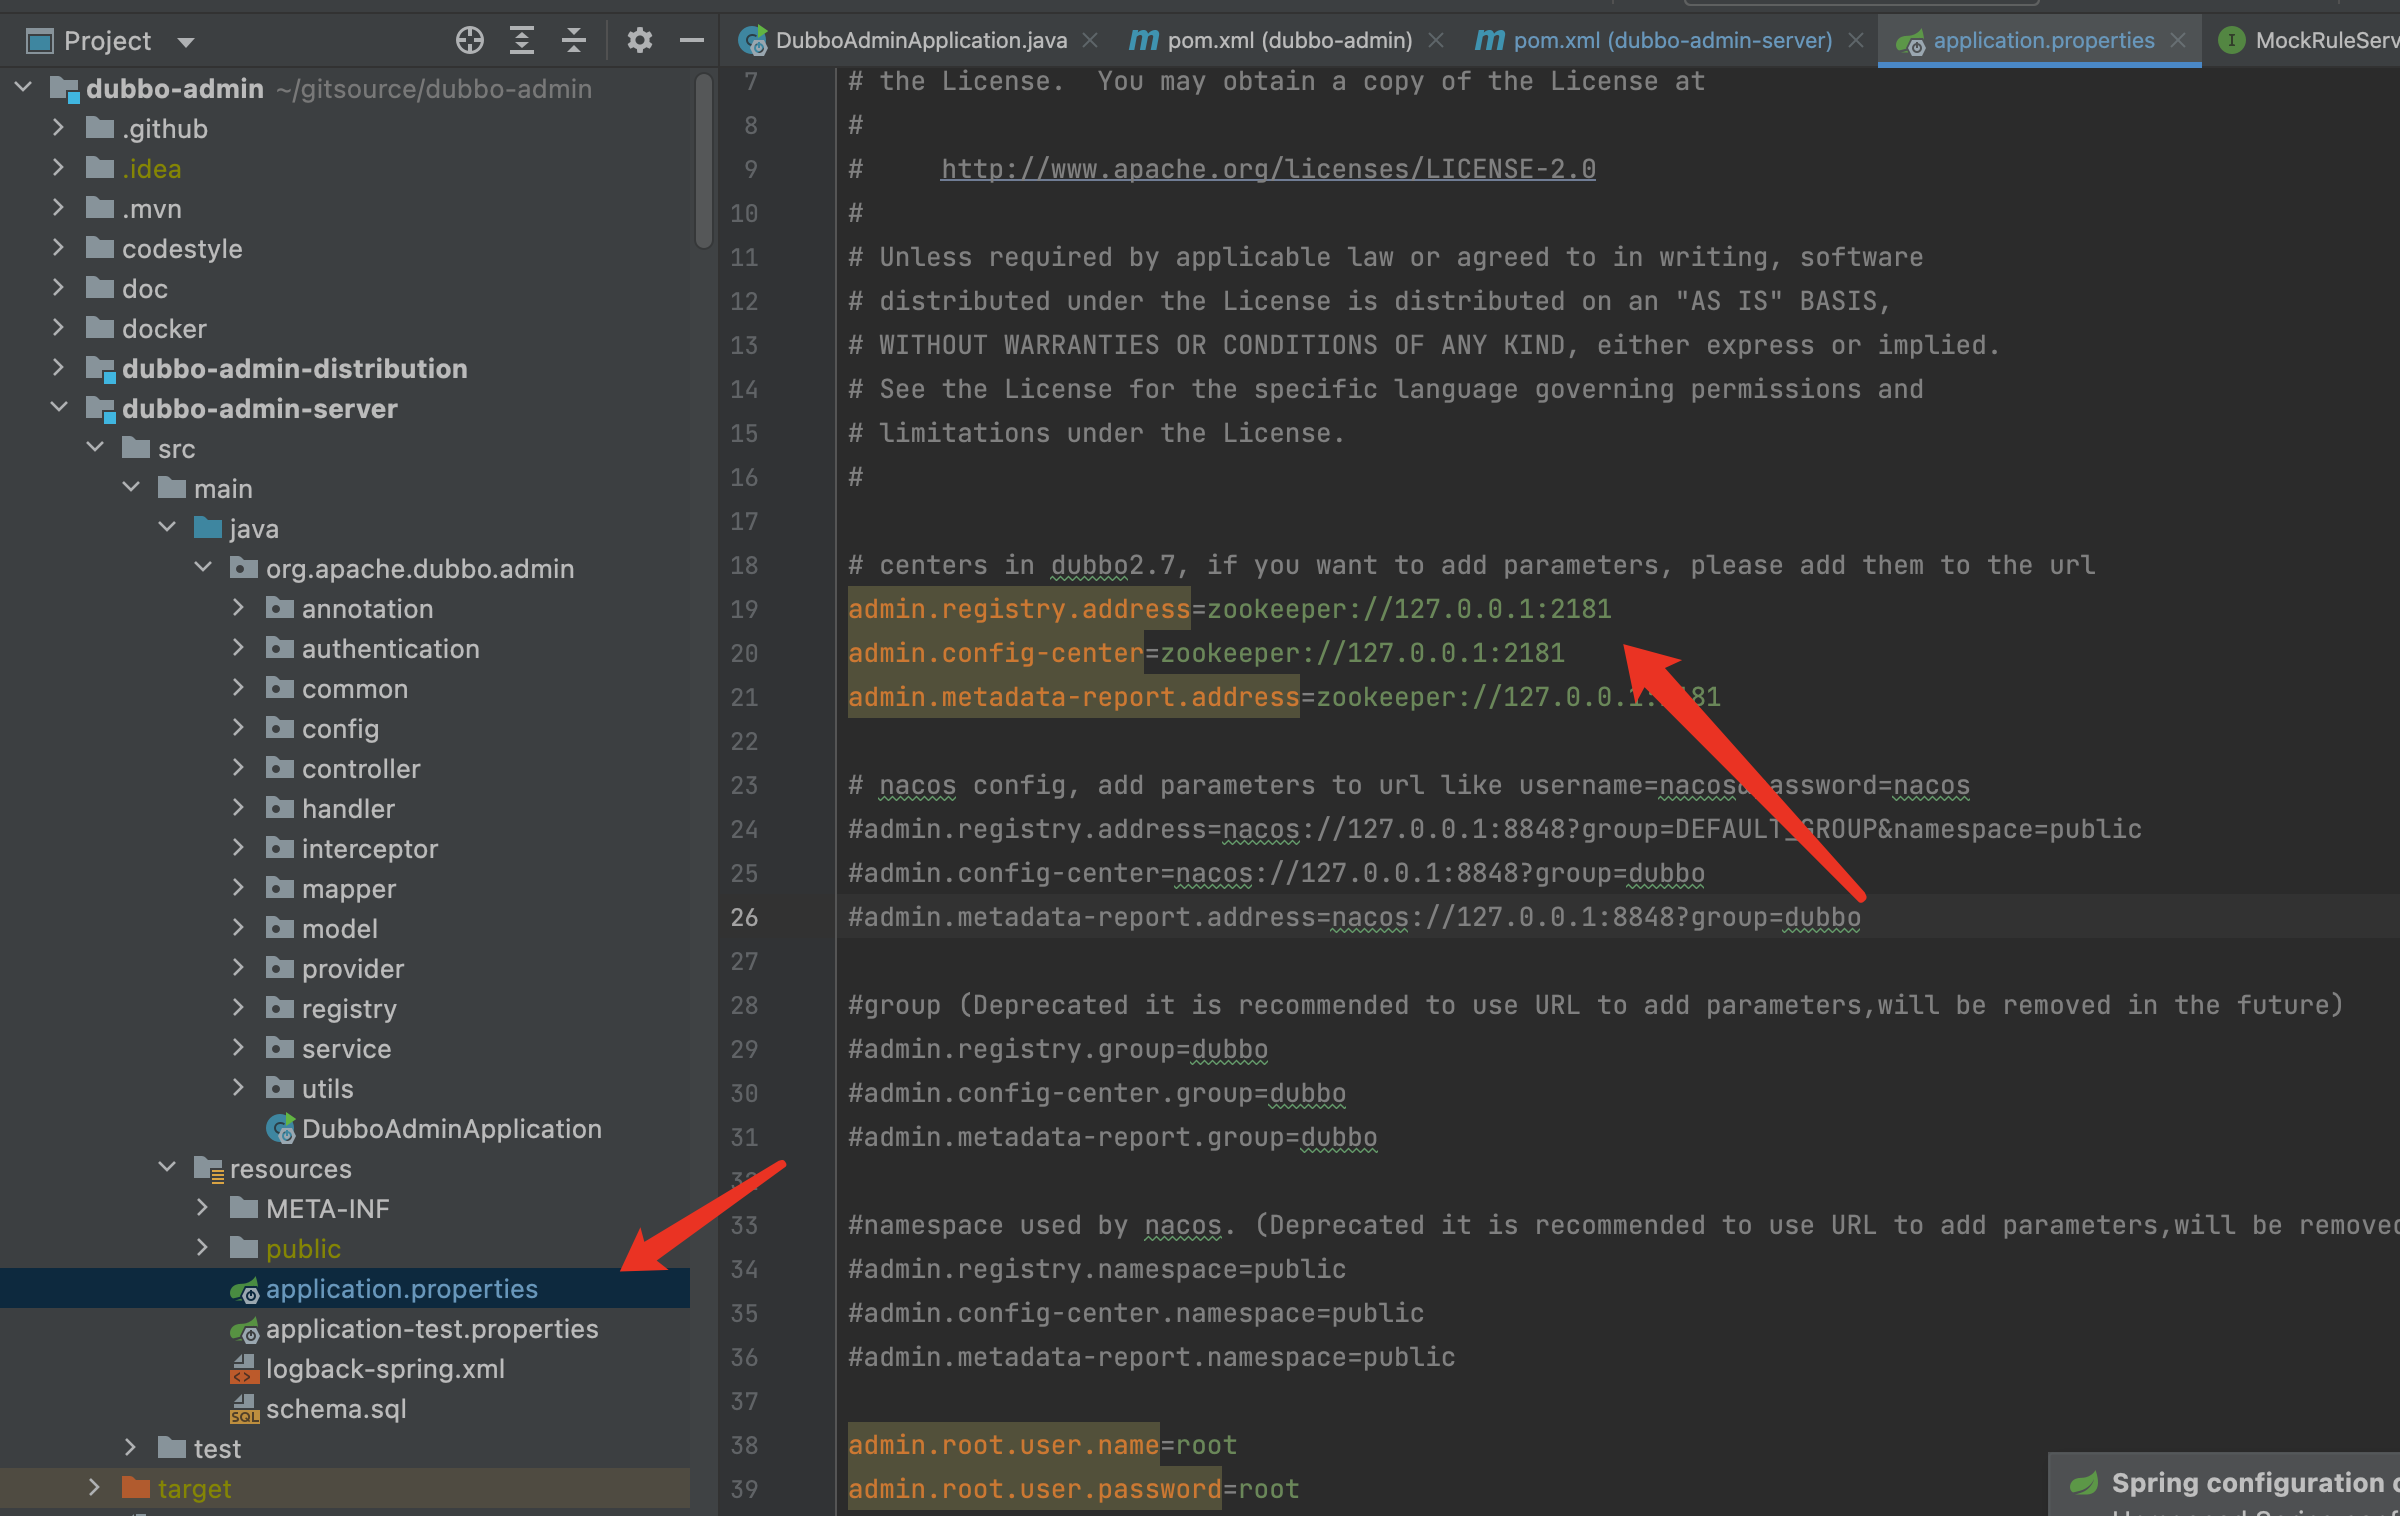Expand the controller package

[x=238, y=768]
